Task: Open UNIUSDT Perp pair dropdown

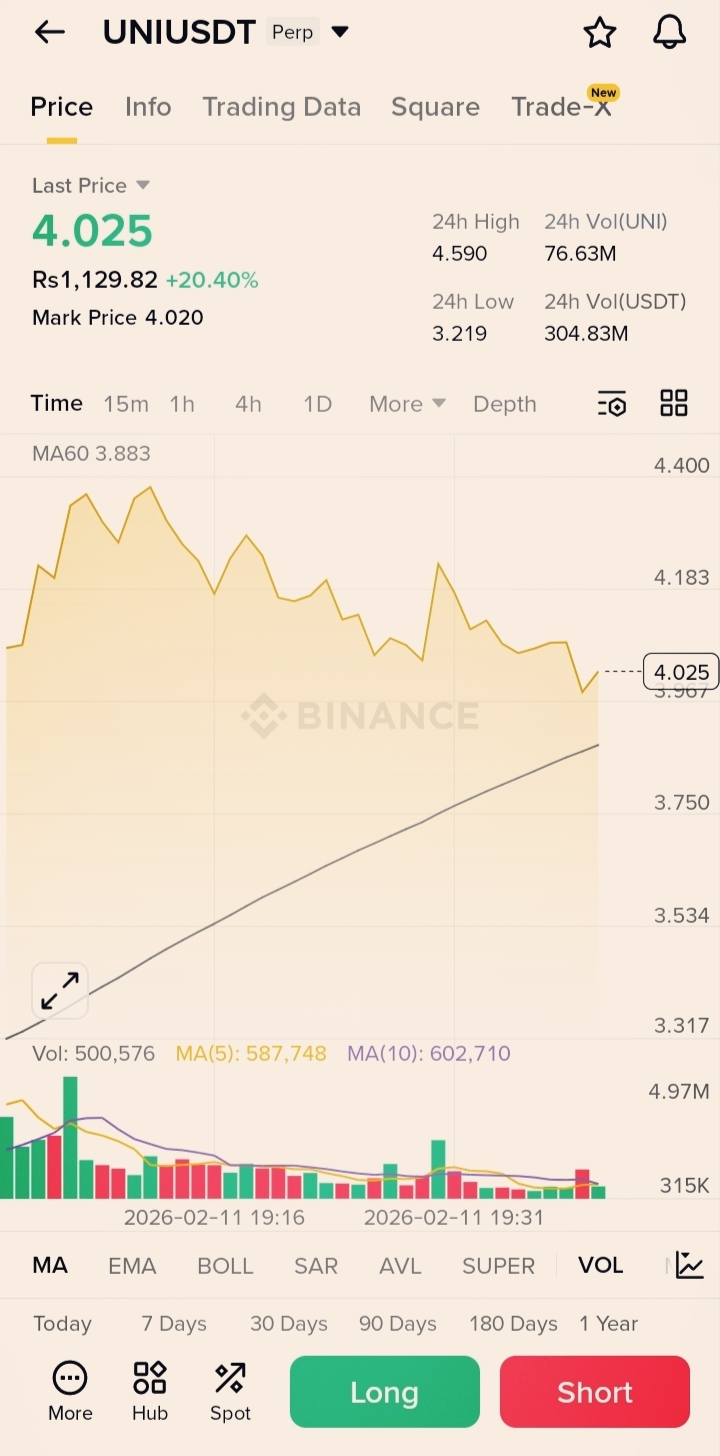Action: pyautogui.click(x=340, y=32)
